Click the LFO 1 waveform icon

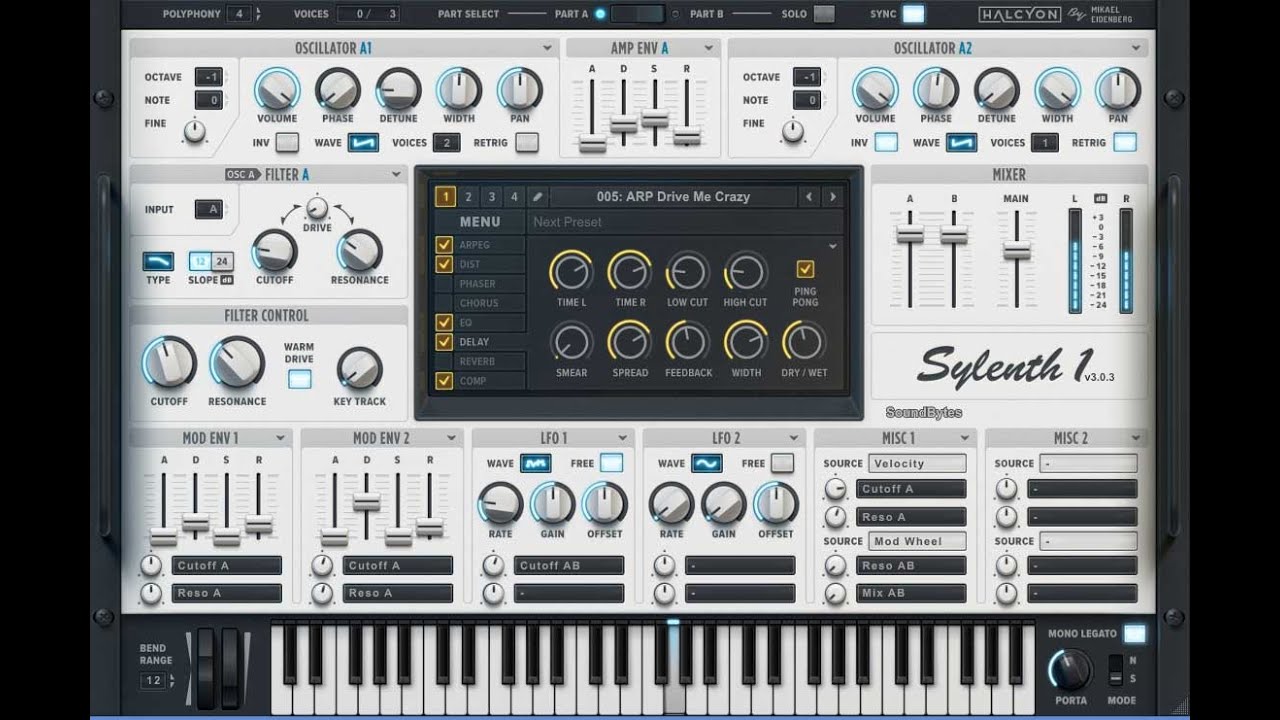(x=536, y=464)
